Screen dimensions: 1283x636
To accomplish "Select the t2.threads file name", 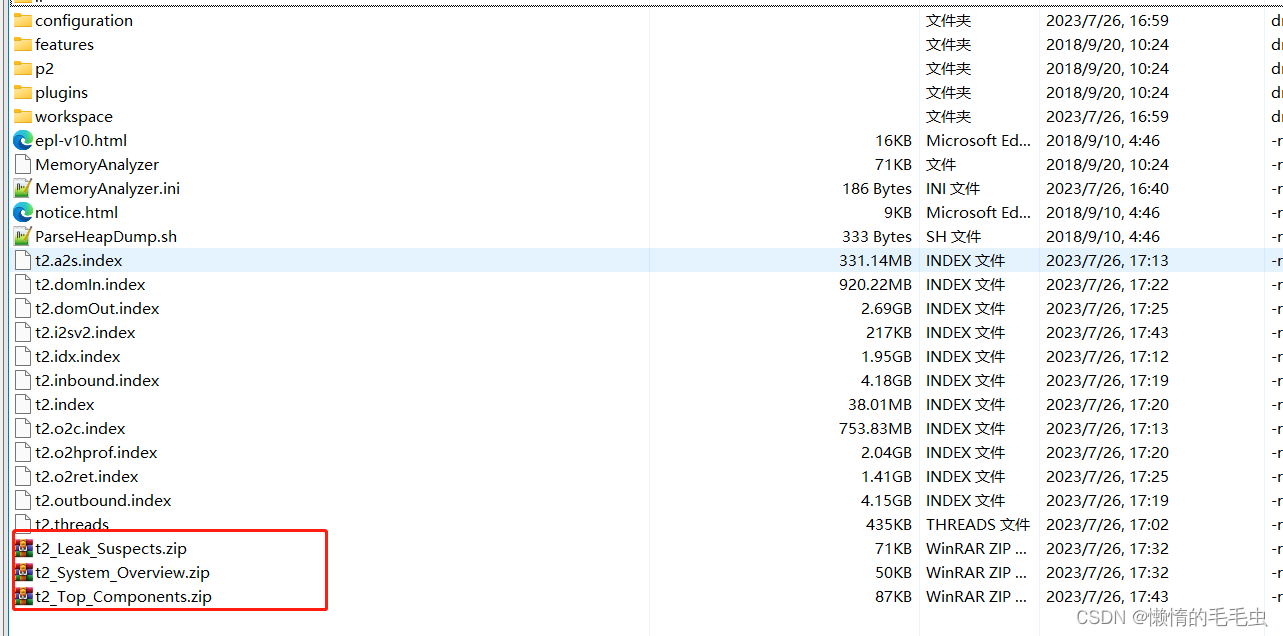I will click(x=72, y=524).
